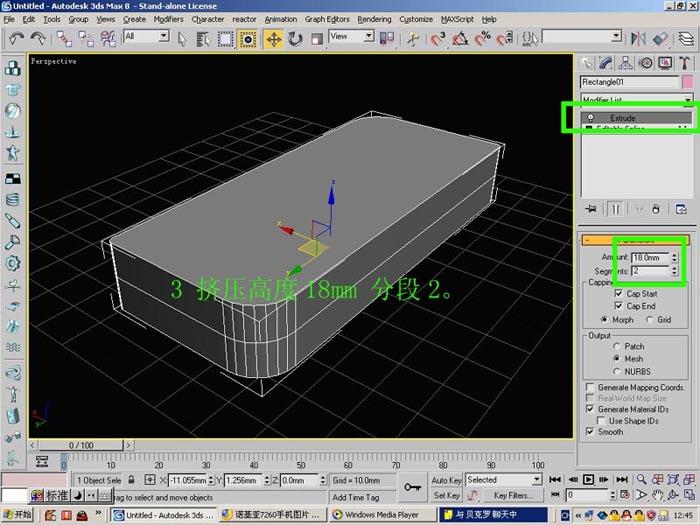The image size is (700, 525).
Task: Select the Grid capping radio button
Action: click(x=649, y=319)
